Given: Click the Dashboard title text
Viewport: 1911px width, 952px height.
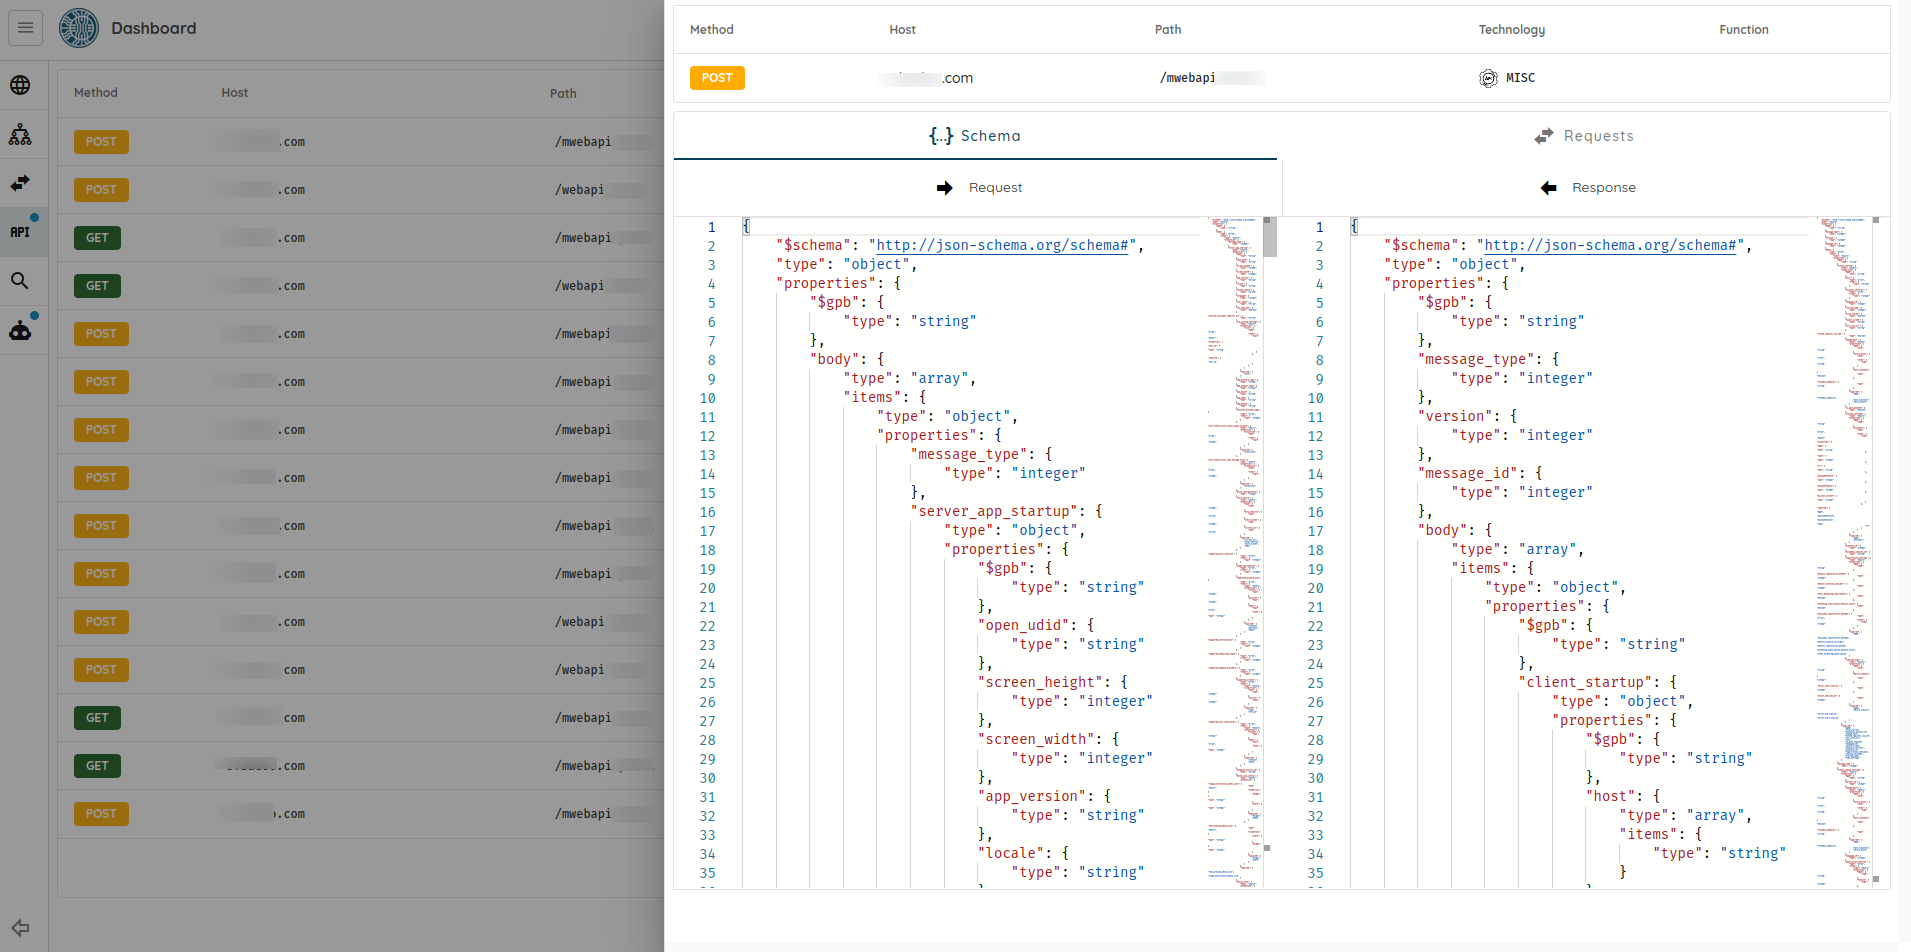Looking at the screenshot, I should (x=154, y=28).
